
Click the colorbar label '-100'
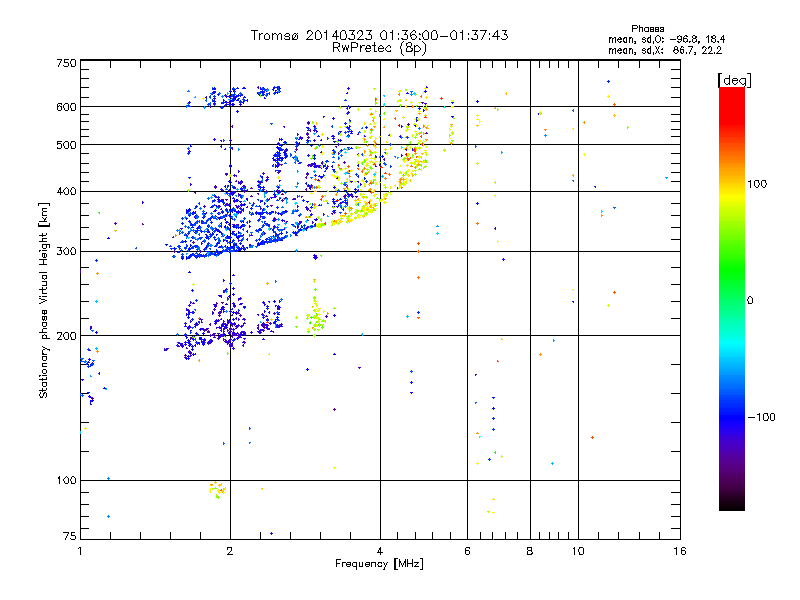point(761,417)
